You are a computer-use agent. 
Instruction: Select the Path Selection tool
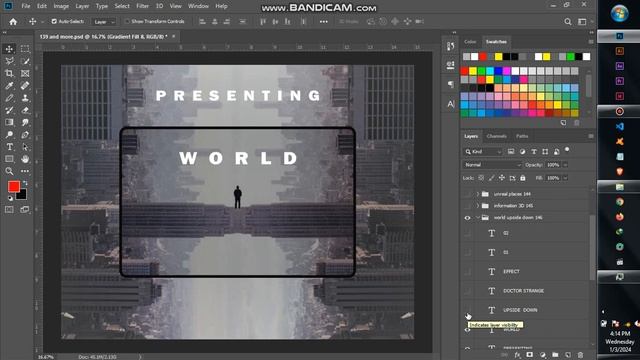(x=25, y=147)
